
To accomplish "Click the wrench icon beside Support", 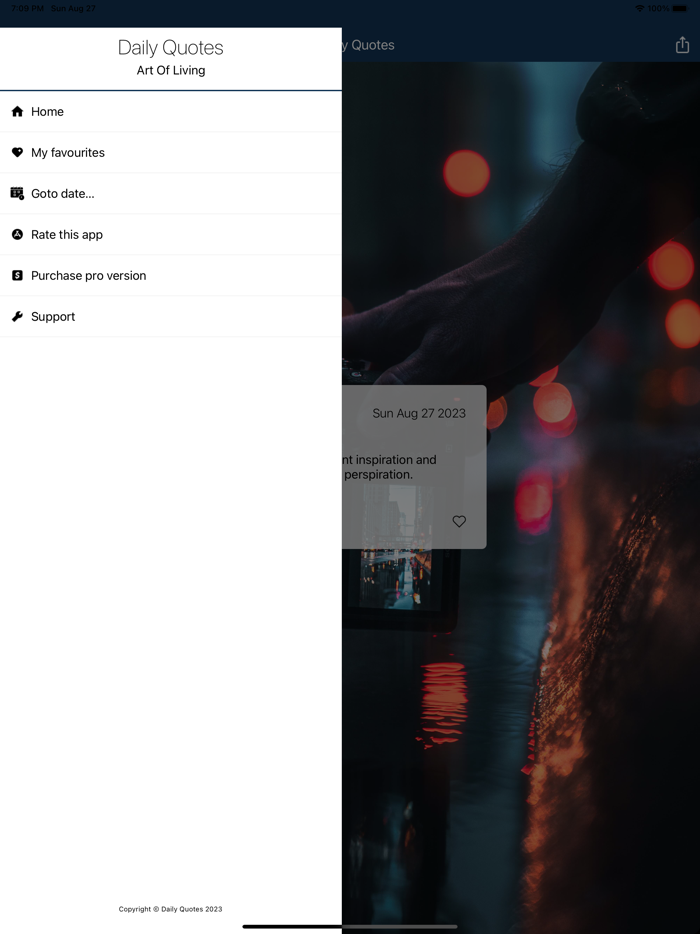I will pyautogui.click(x=17, y=316).
